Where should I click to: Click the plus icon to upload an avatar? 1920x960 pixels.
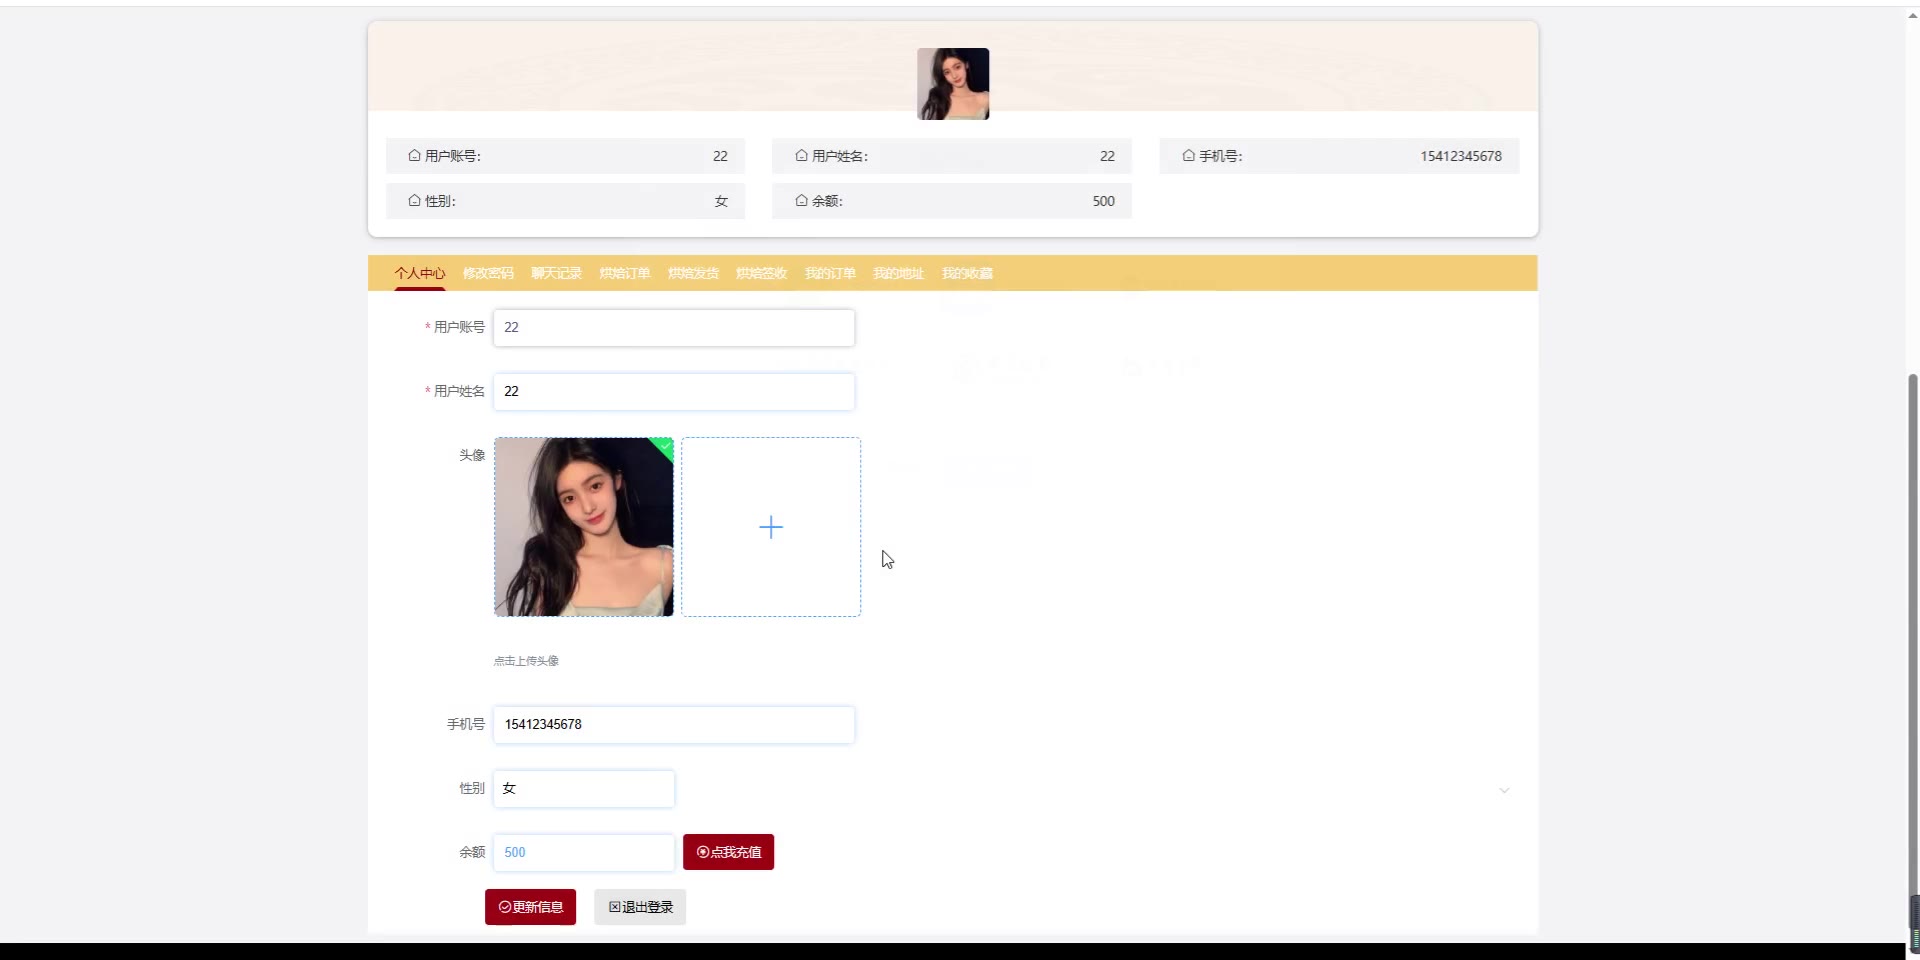(771, 527)
